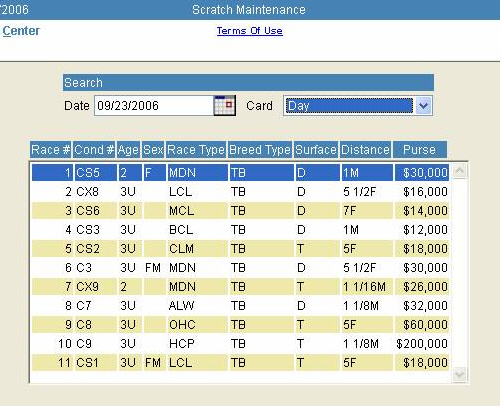Sort by the Purse column header
The image size is (500, 406).
(x=420, y=150)
